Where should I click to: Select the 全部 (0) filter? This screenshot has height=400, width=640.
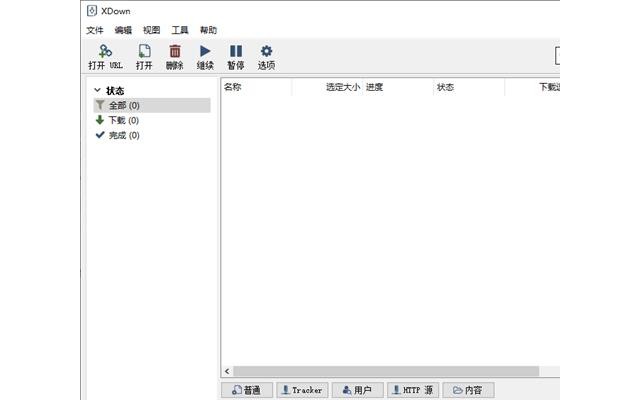pos(152,105)
